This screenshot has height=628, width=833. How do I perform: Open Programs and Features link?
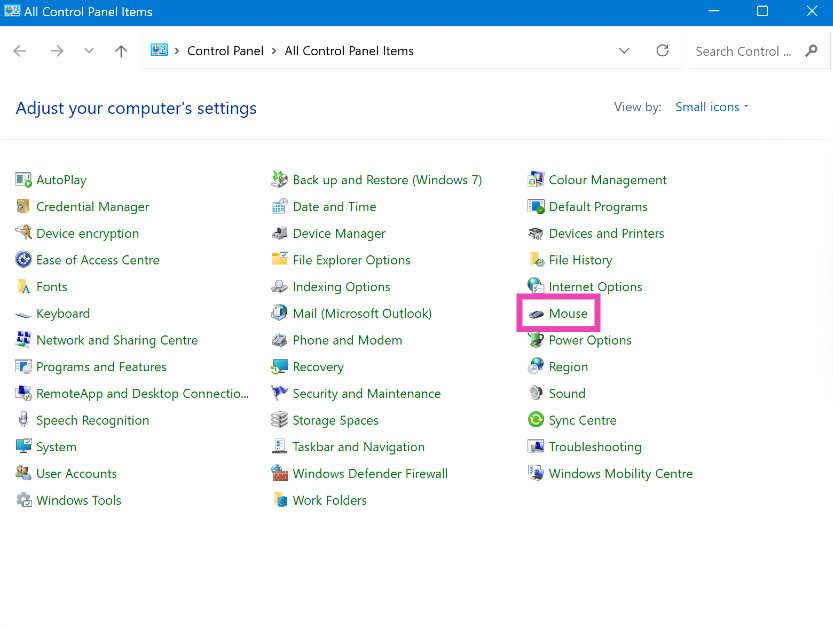[101, 367]
